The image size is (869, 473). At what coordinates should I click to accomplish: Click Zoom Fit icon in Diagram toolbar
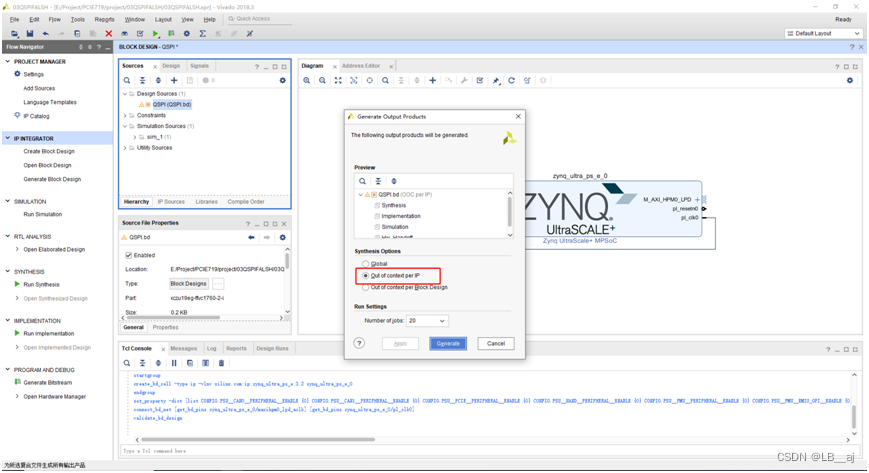click(338, 80)
